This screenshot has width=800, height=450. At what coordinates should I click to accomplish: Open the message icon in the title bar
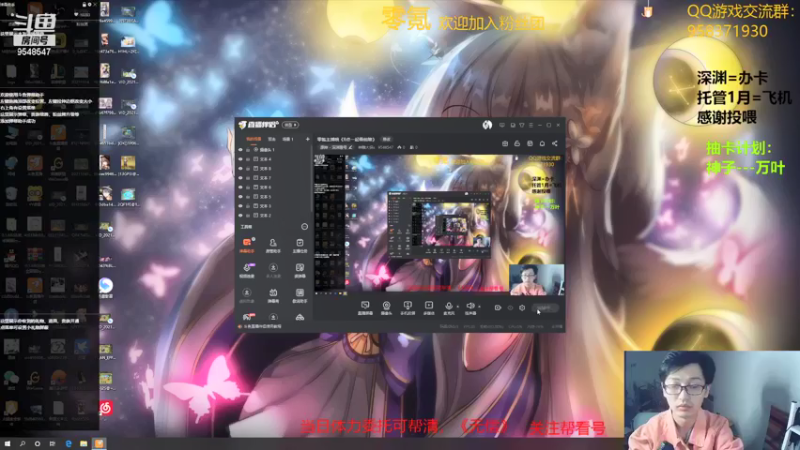coord(502,125)
